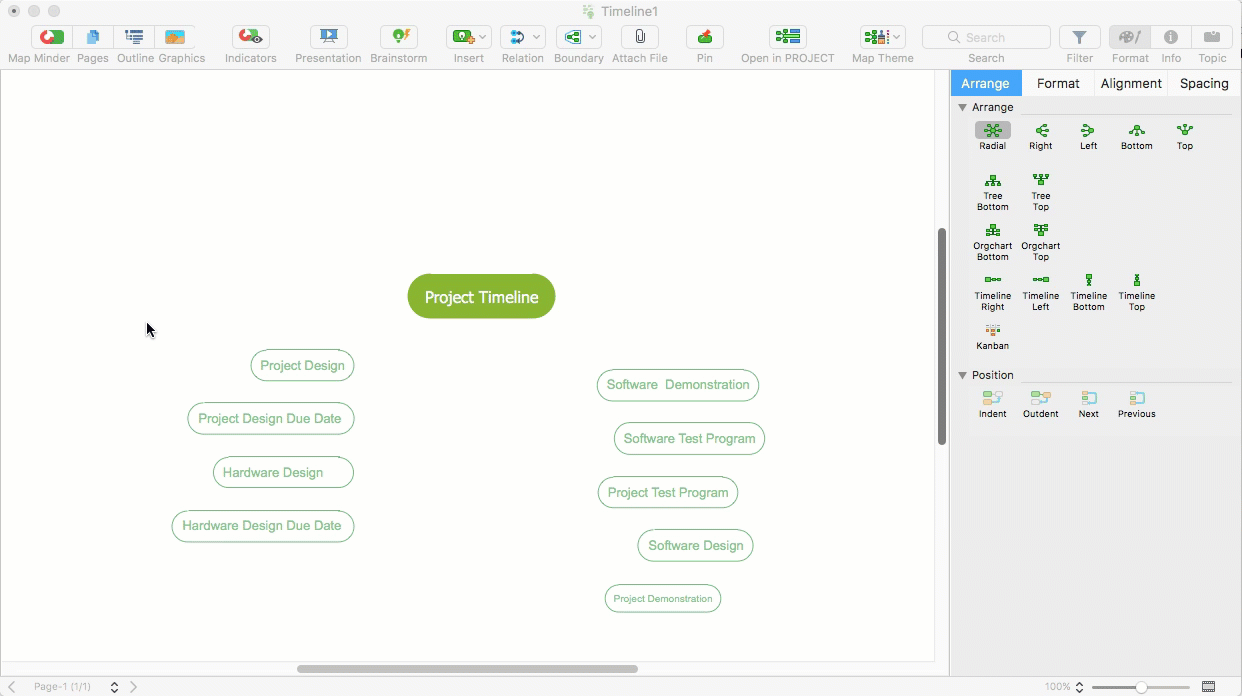
Task: Select Hardware Design Due Date topic
Action: coord(262,525)
